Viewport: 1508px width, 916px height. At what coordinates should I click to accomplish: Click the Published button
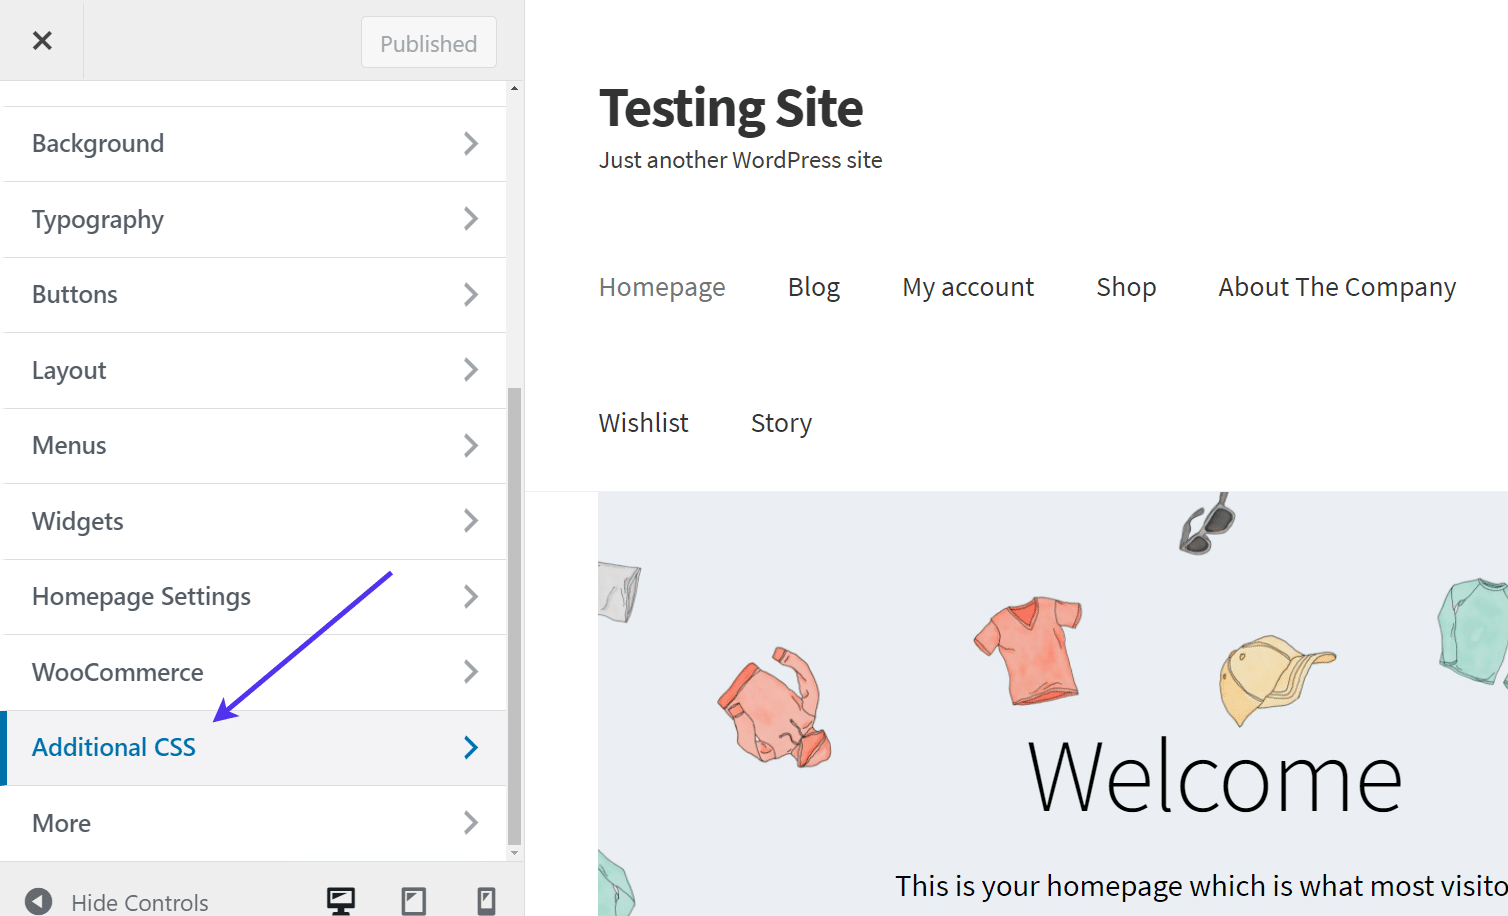(428, 42)
